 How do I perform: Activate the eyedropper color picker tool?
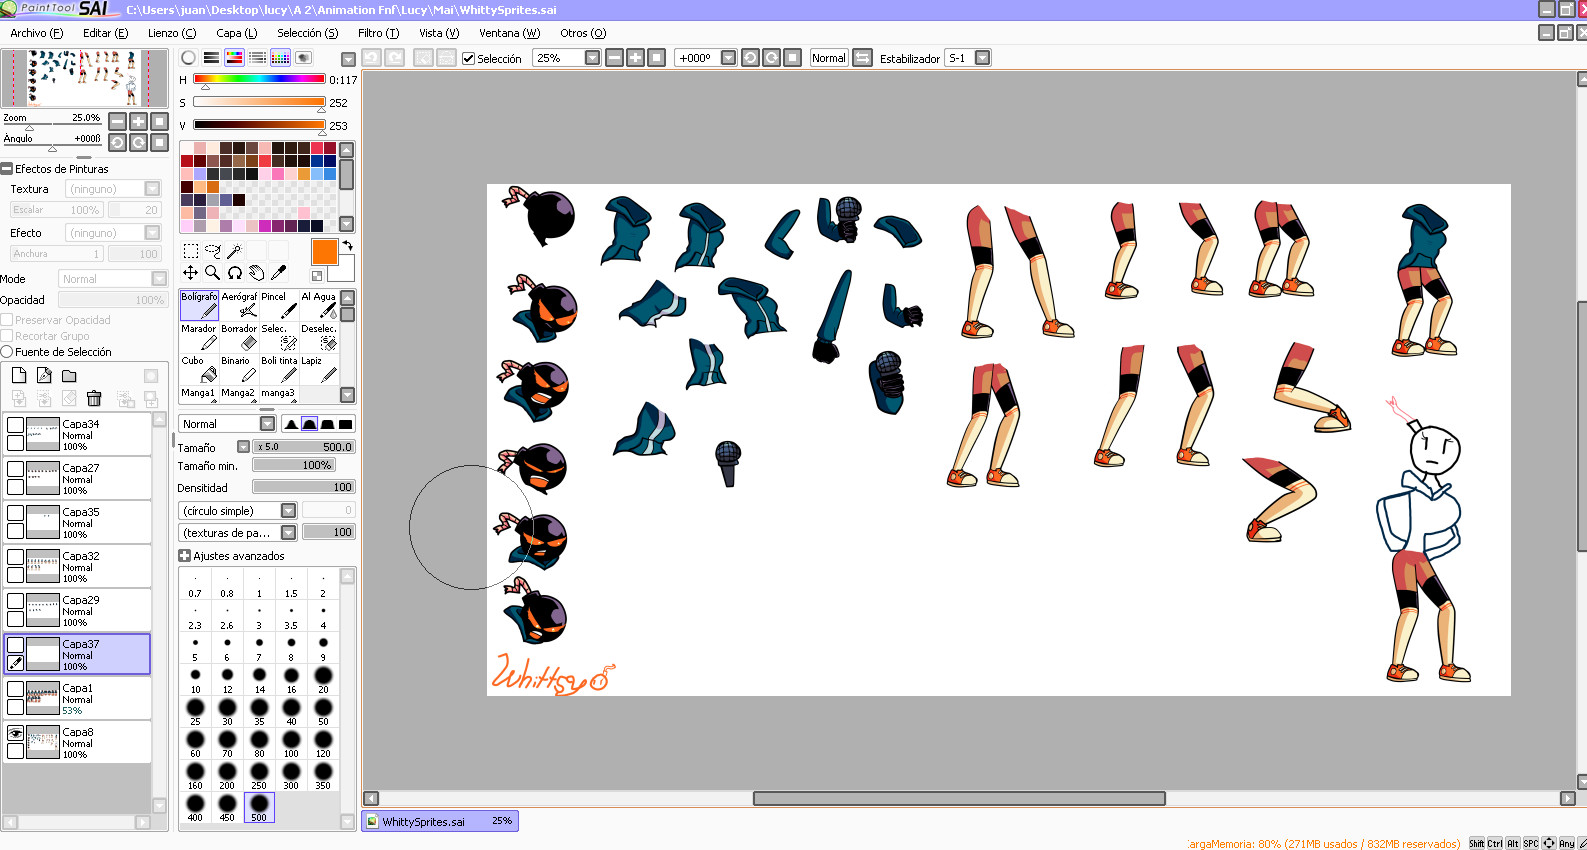tap(279, 272)
